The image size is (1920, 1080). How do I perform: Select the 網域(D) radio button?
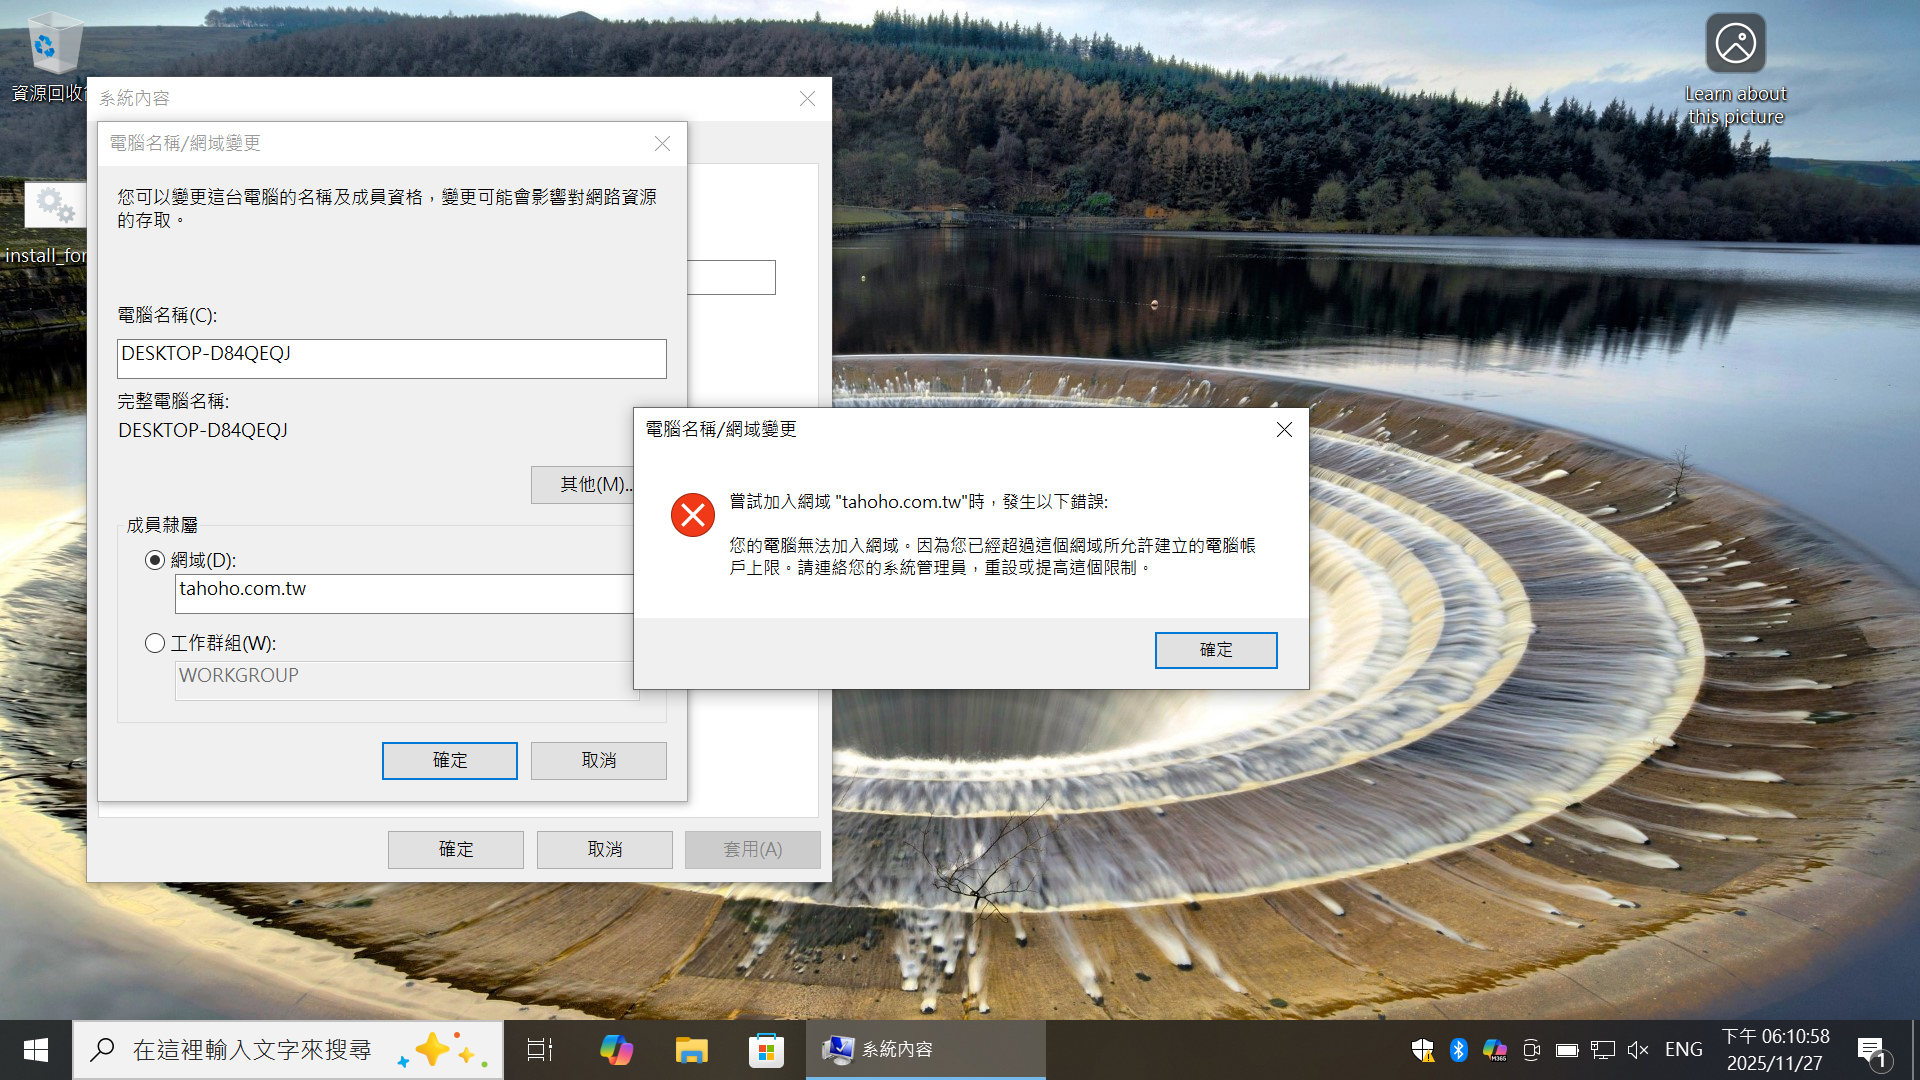(x=155, y=560)
